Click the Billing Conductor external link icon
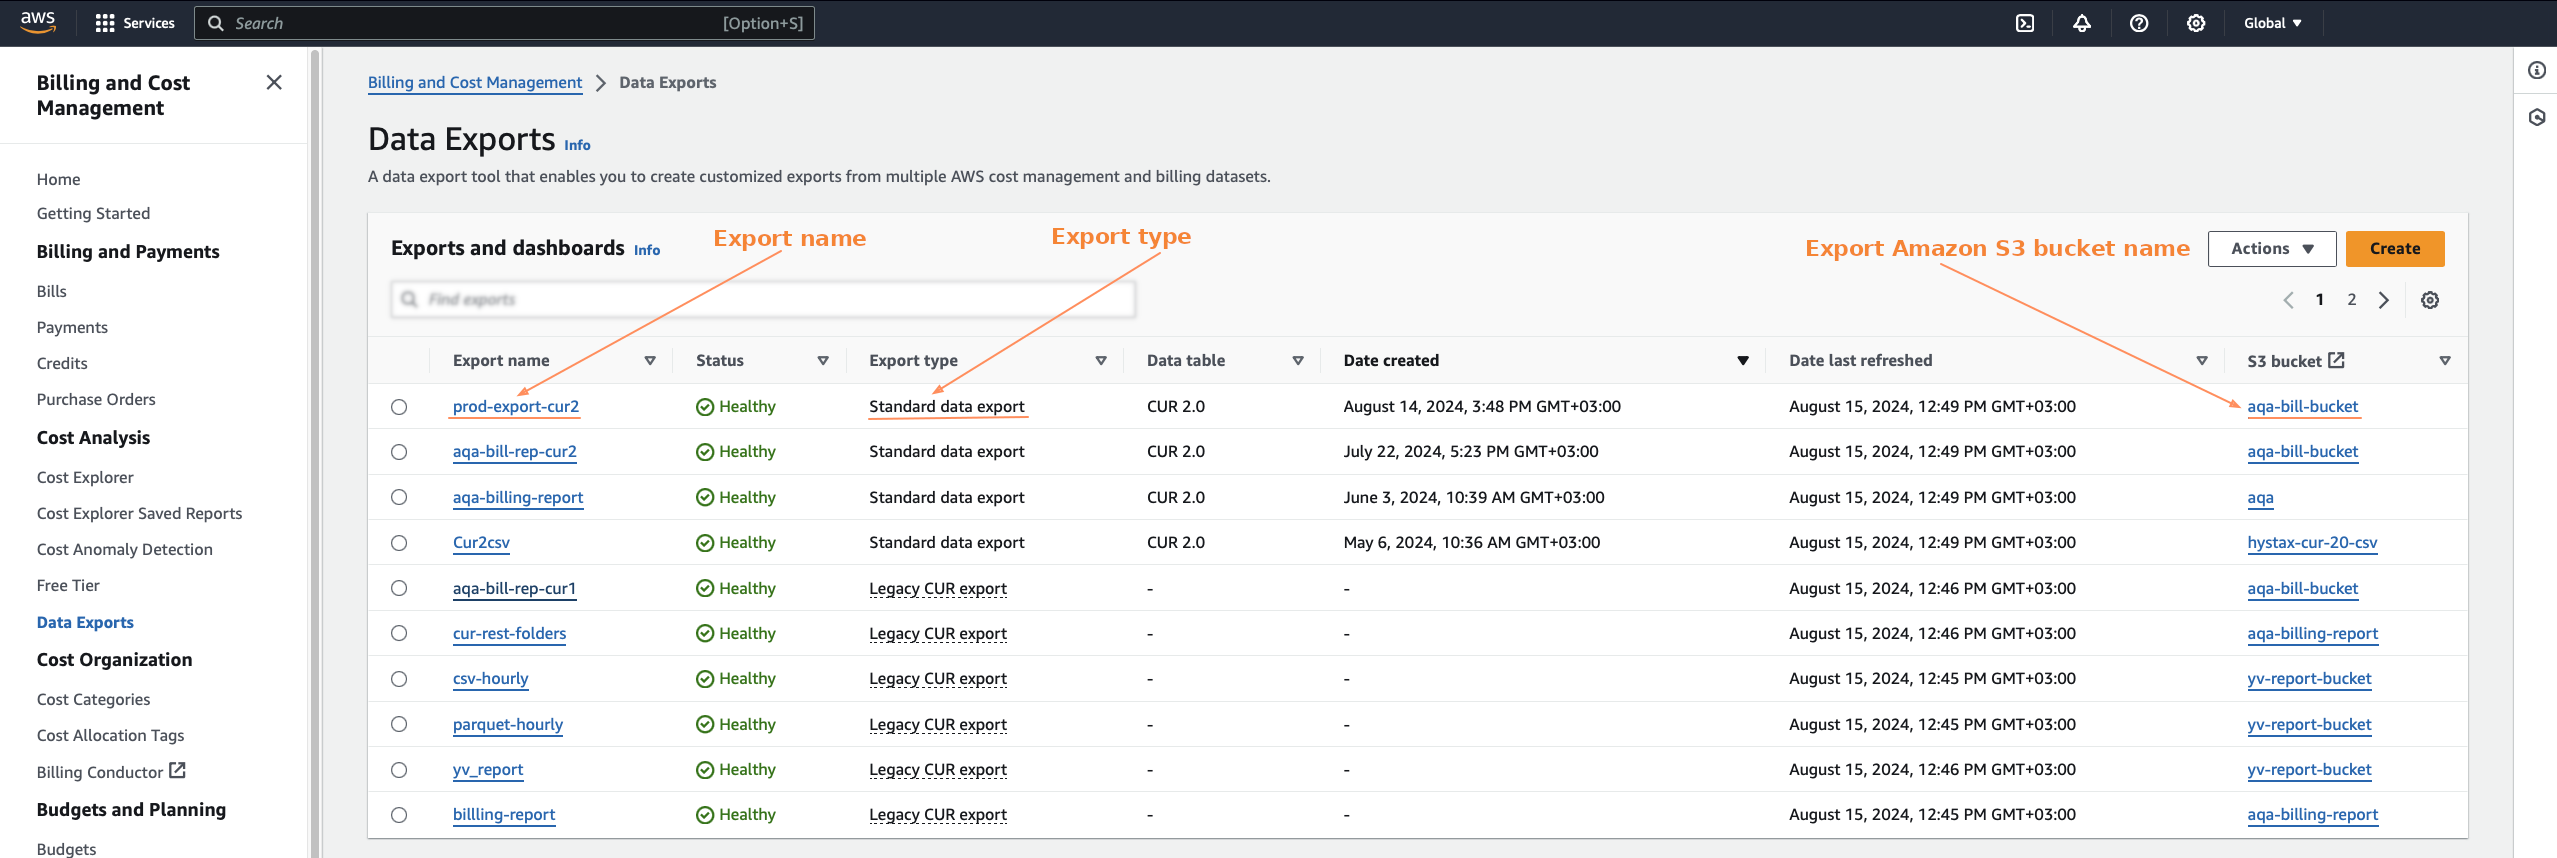The image size is (2557, 858). tap(177, 770)
